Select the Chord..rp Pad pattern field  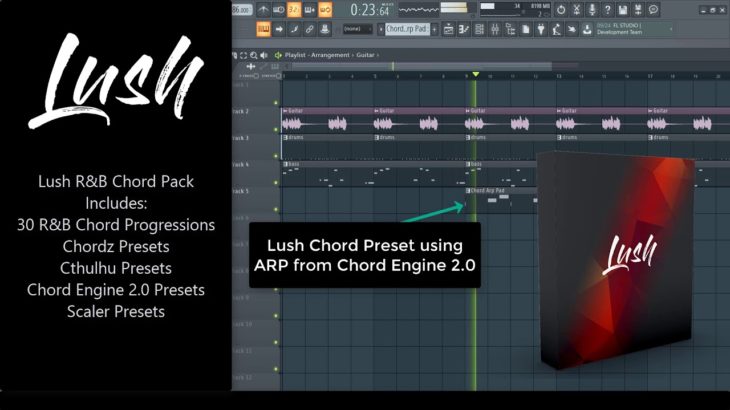pos(407,29)
